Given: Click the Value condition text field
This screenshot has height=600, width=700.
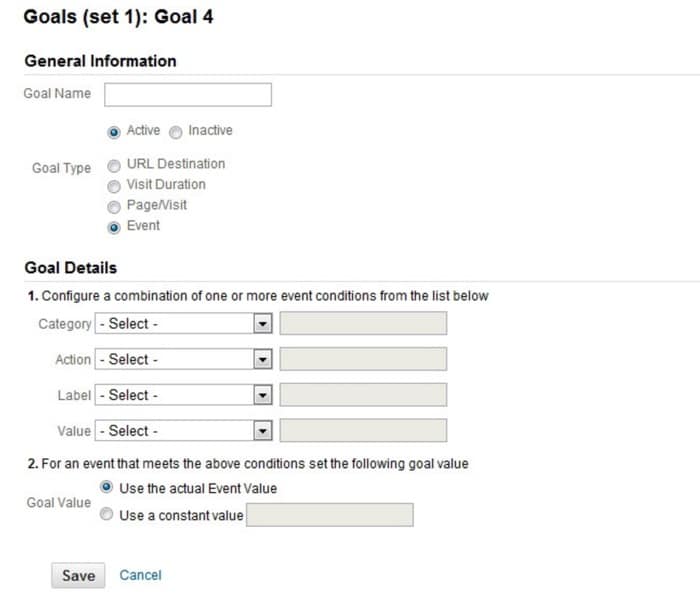Looking at the screenshot, I should tap(363, 431).
